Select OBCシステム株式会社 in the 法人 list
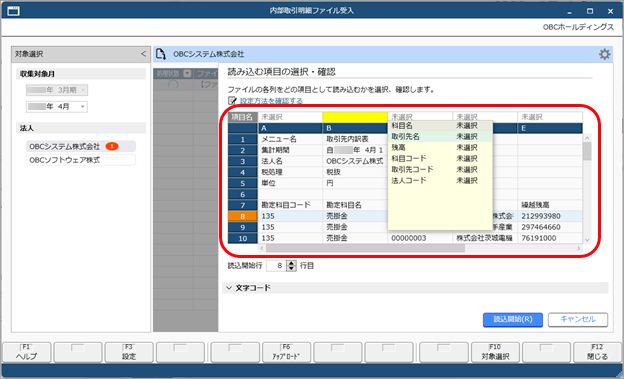 pos(81,147)
